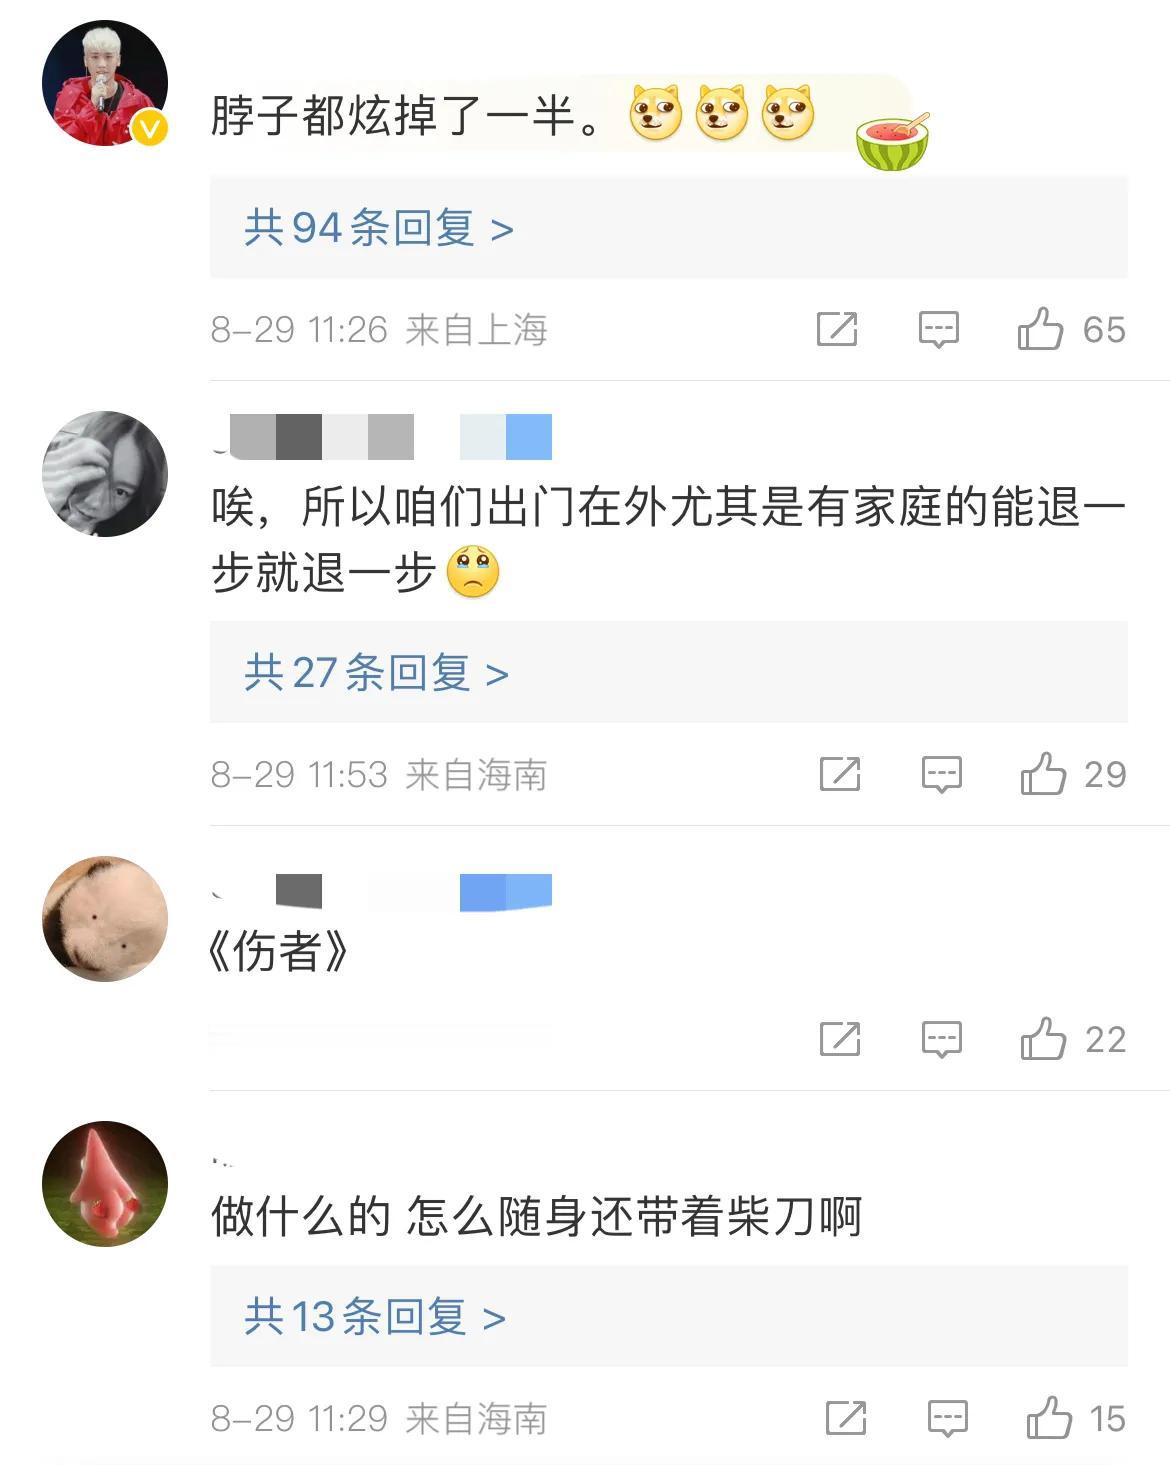Open comment bubble for the 《伤者》 comment
Viewport: 1170px width, 1465px height.
tap(941, 1039)
